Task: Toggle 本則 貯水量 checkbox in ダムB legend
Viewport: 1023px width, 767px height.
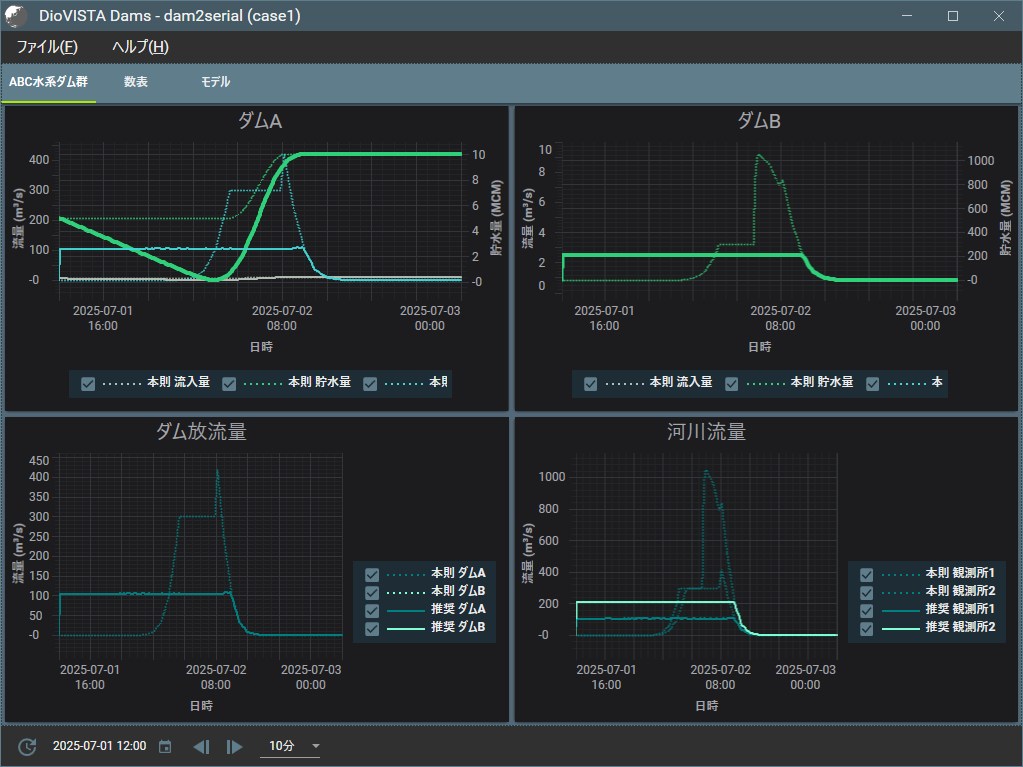Action: (732, 383)
